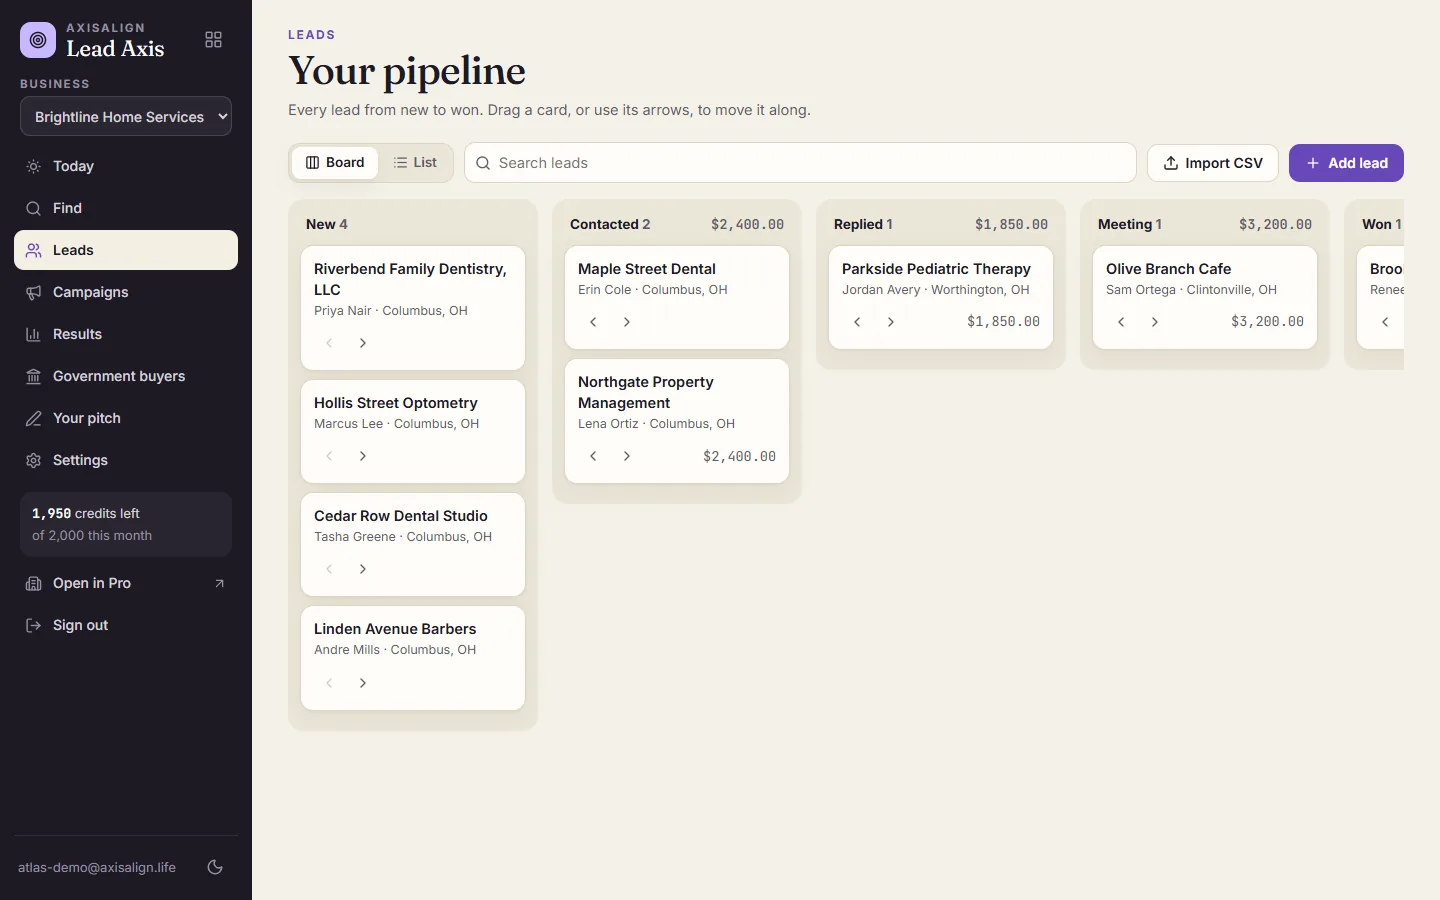Move Northgate Property Management forward with its right arrow
Image resolution: width=1440 pixels, height=900 pixels.
click(627, 456)
